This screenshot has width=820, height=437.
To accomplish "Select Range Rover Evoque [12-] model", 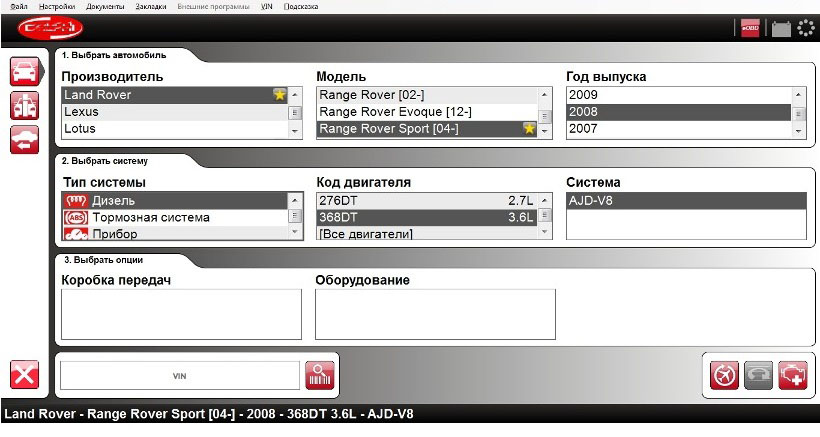I will [427, 112].
